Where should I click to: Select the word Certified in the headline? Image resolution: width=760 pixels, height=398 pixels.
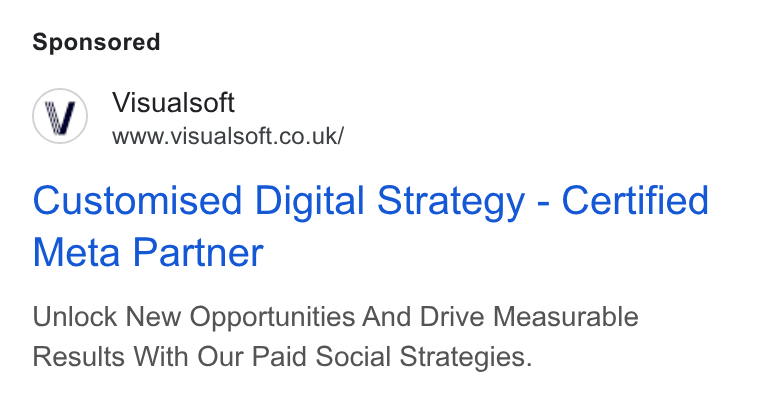tap(635, 200)
